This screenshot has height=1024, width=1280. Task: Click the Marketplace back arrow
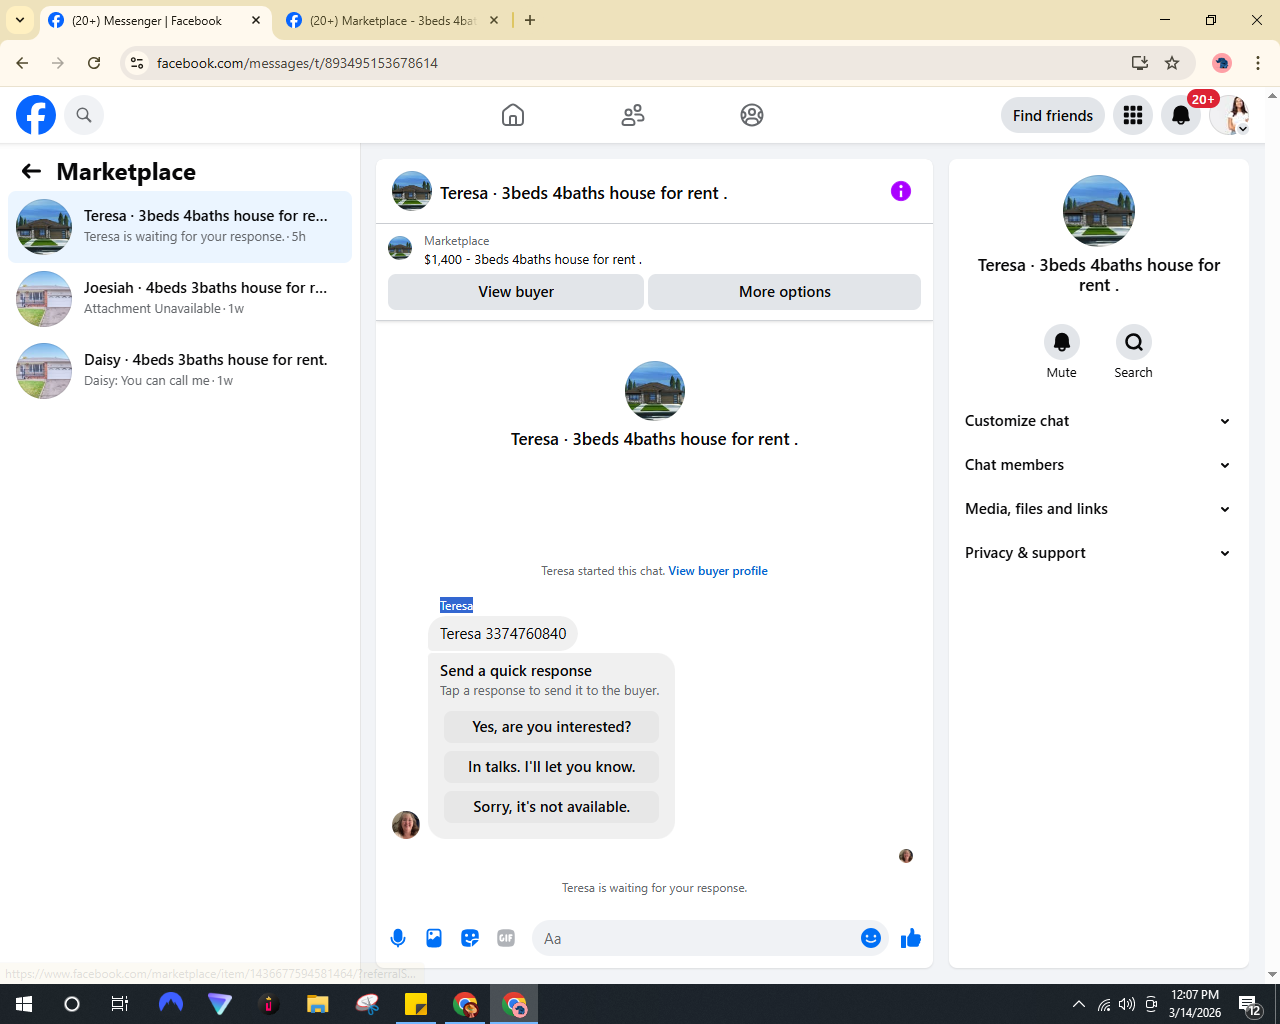click(x=31, y=172)
